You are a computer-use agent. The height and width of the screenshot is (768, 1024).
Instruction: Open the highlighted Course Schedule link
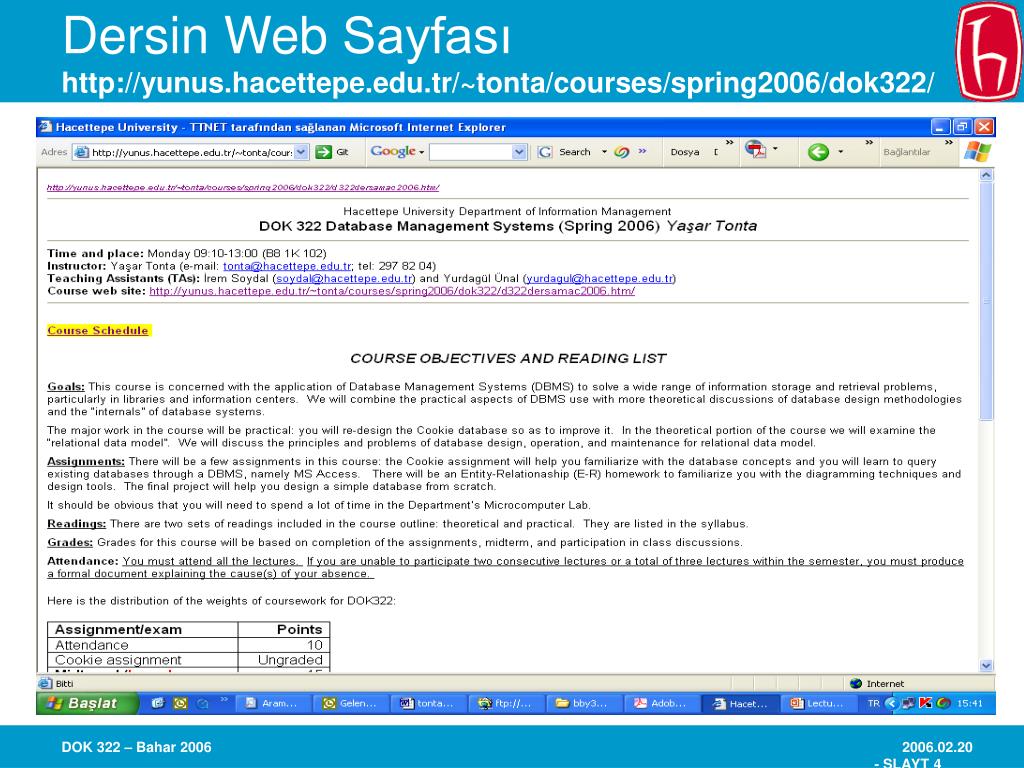click(x=98, y=330)
